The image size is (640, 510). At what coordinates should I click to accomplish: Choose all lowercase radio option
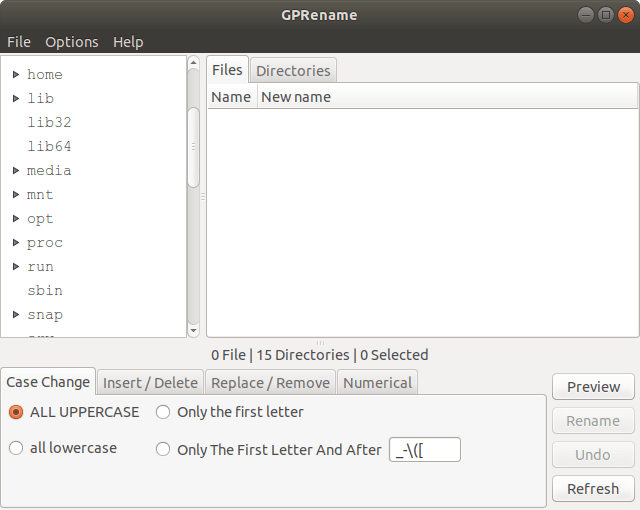click(x=16, y=449)
